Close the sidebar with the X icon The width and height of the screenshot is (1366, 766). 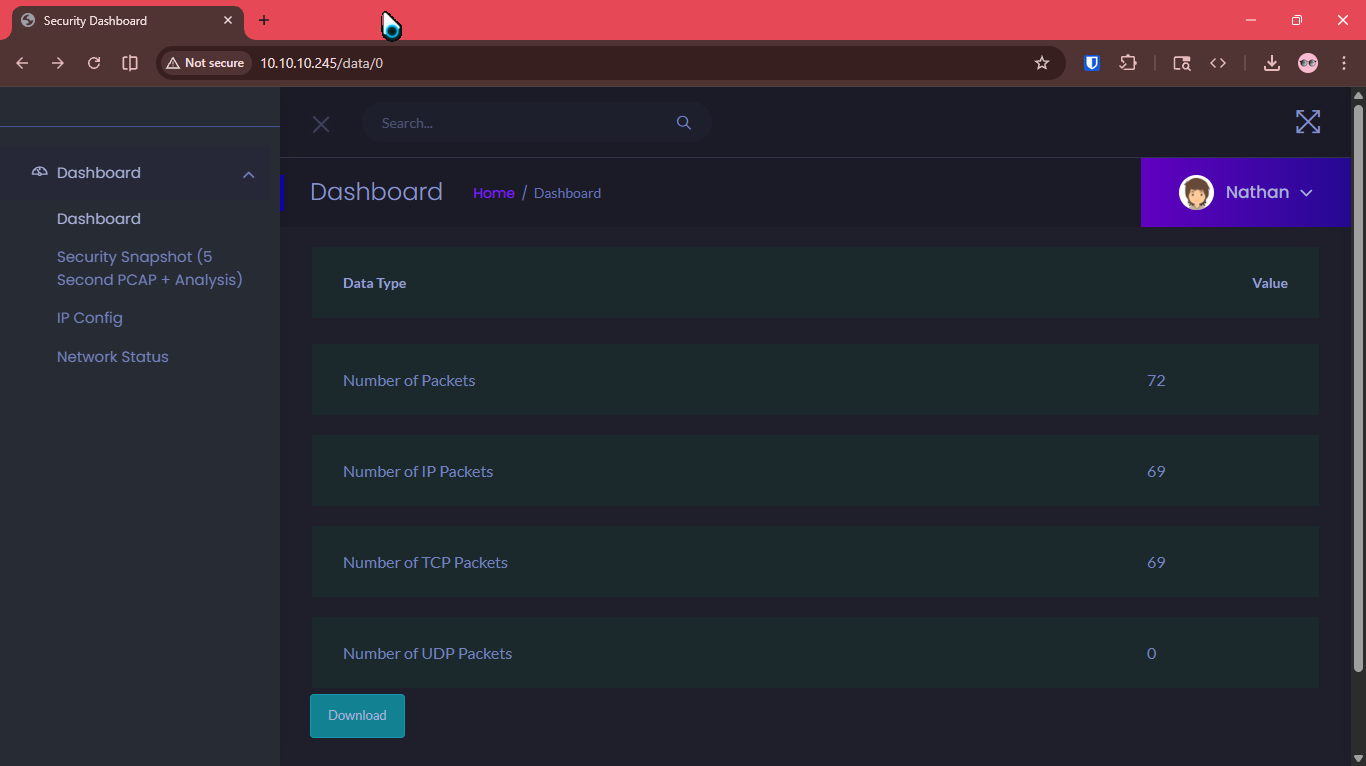click(321, 124)
